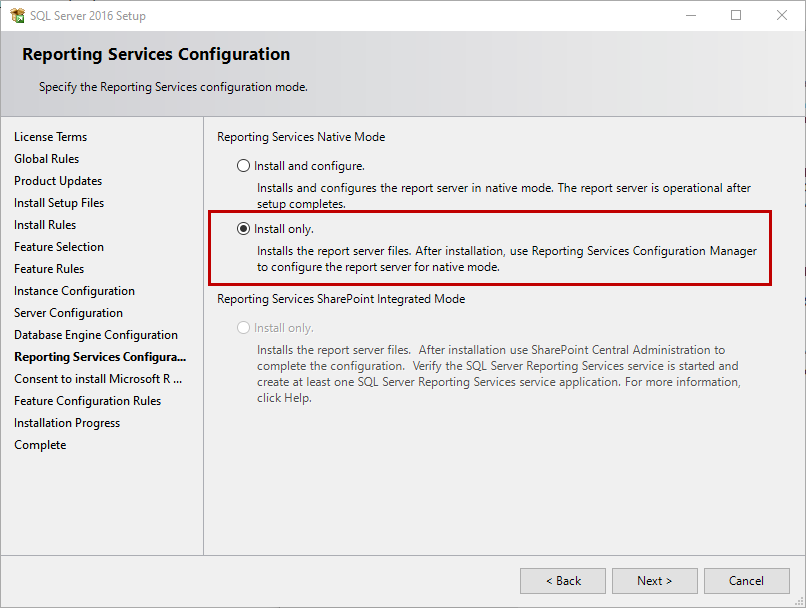Select Instance Configuration in the step list

74,291
